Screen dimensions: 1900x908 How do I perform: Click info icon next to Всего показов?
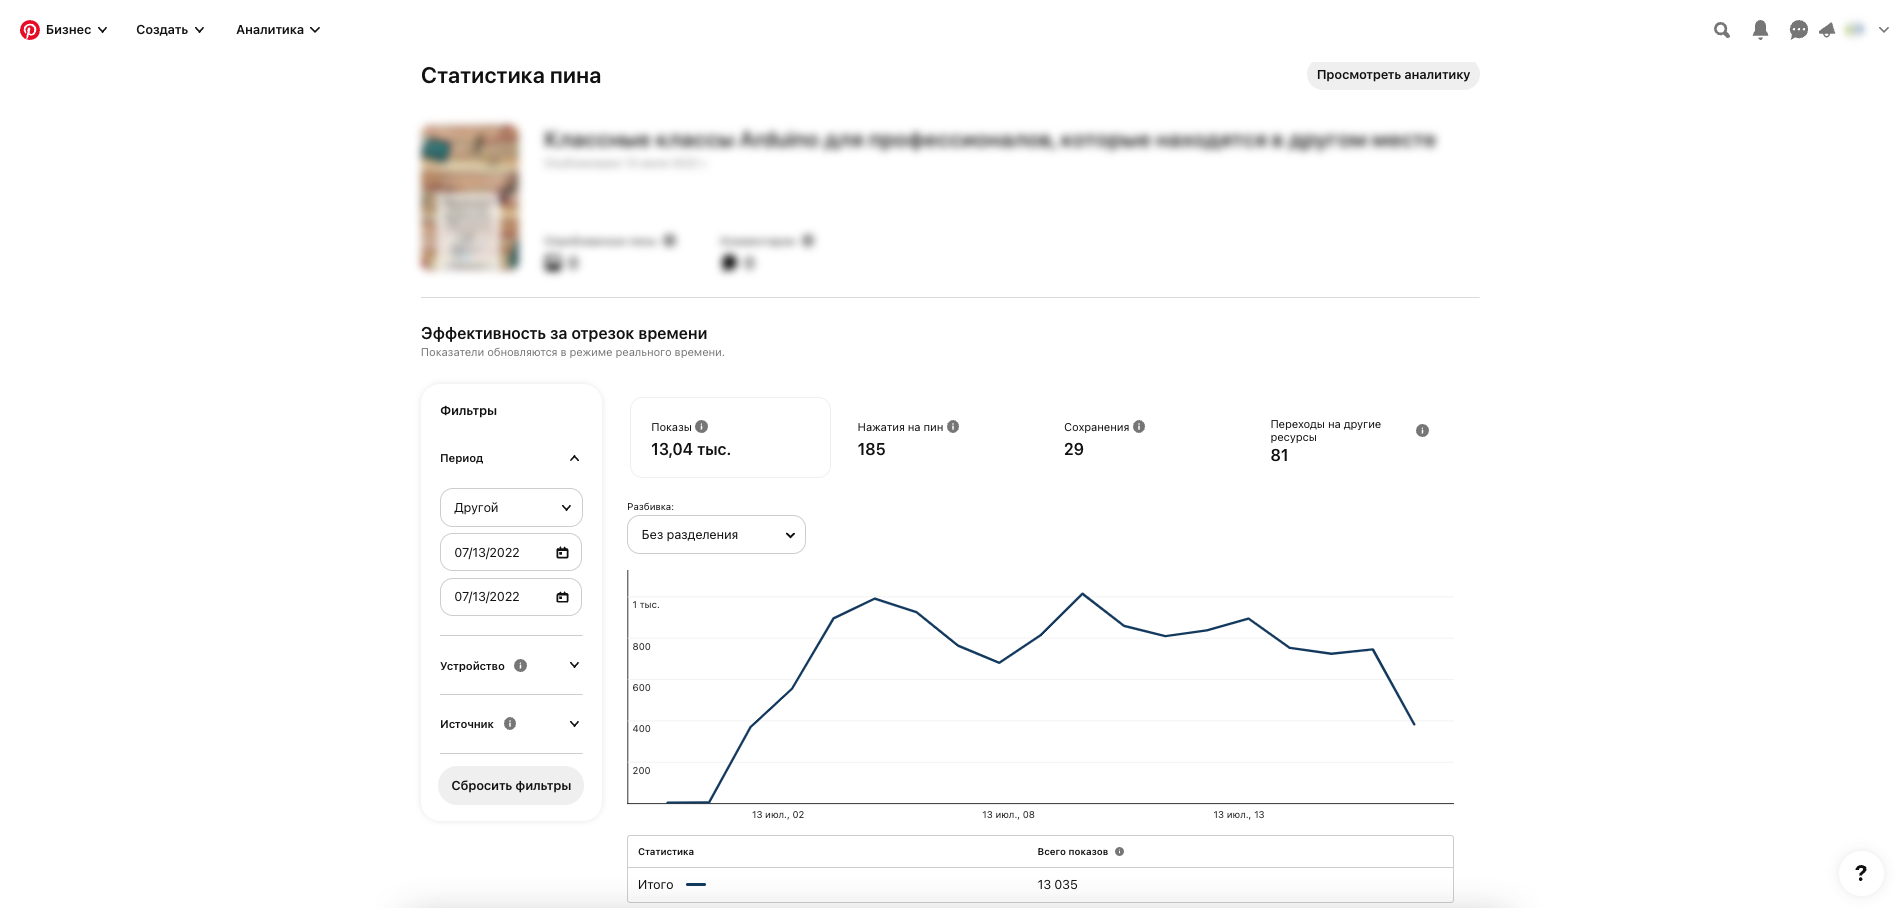1120,852
